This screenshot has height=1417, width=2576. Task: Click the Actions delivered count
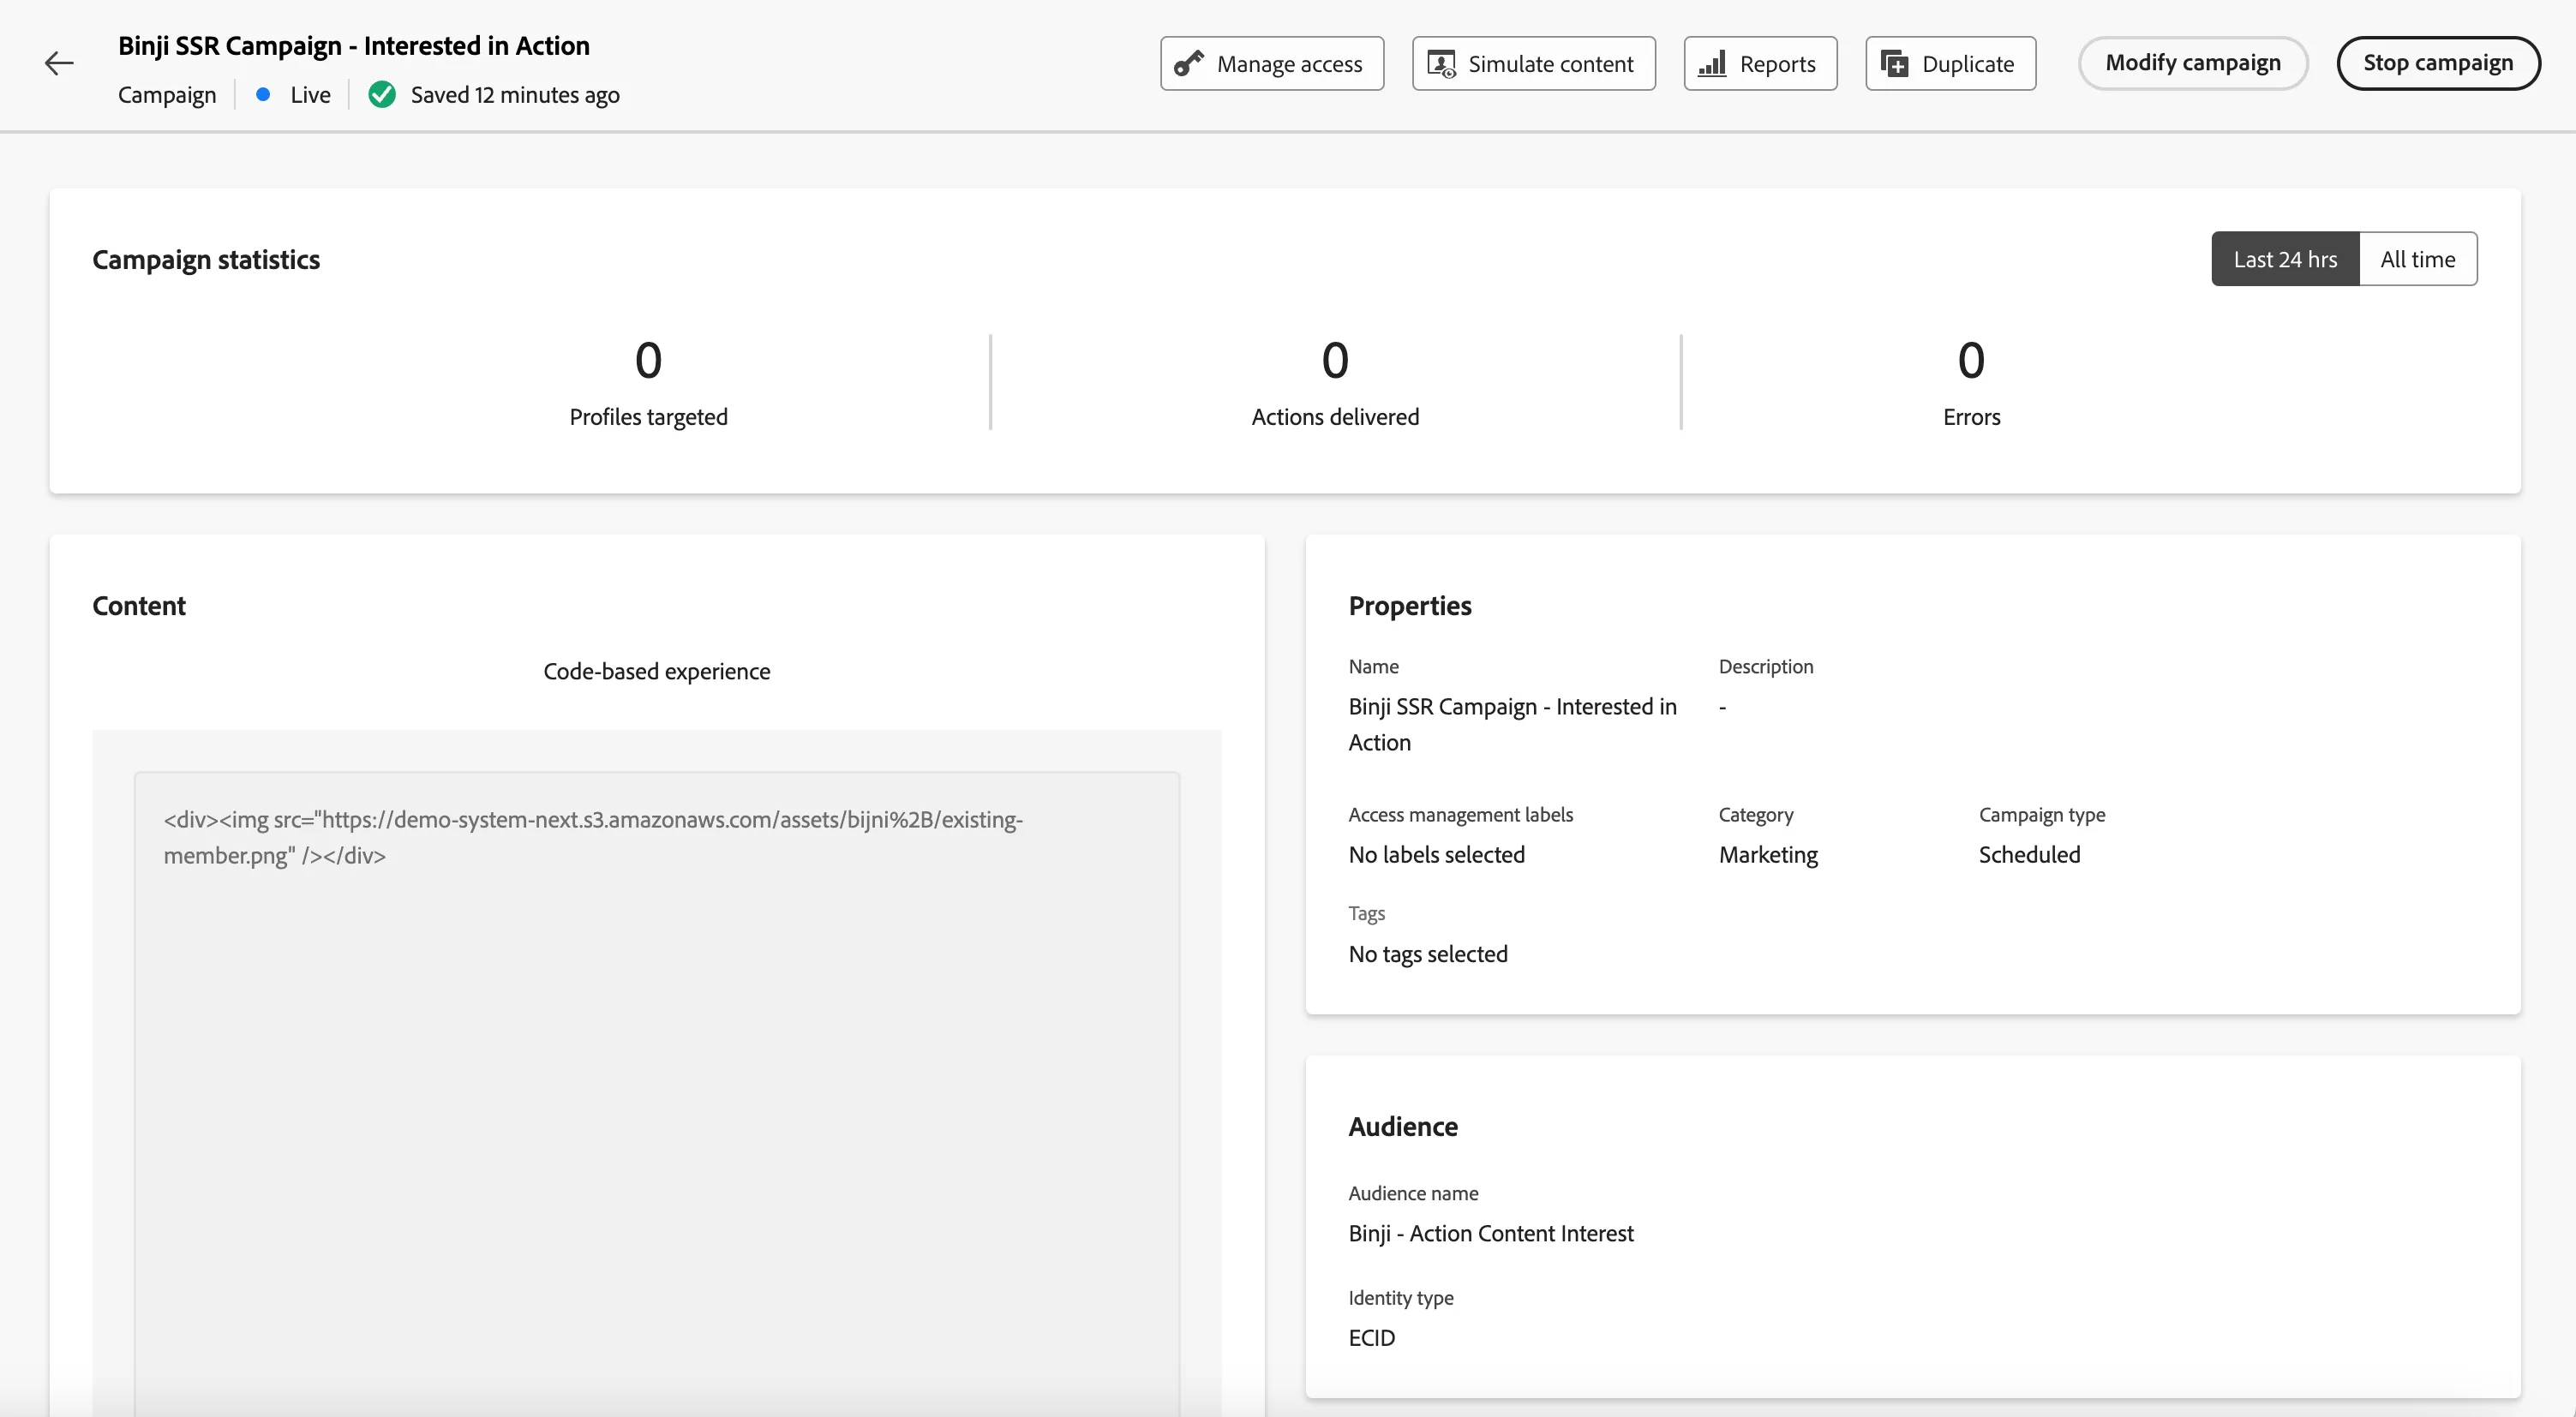1335,360
